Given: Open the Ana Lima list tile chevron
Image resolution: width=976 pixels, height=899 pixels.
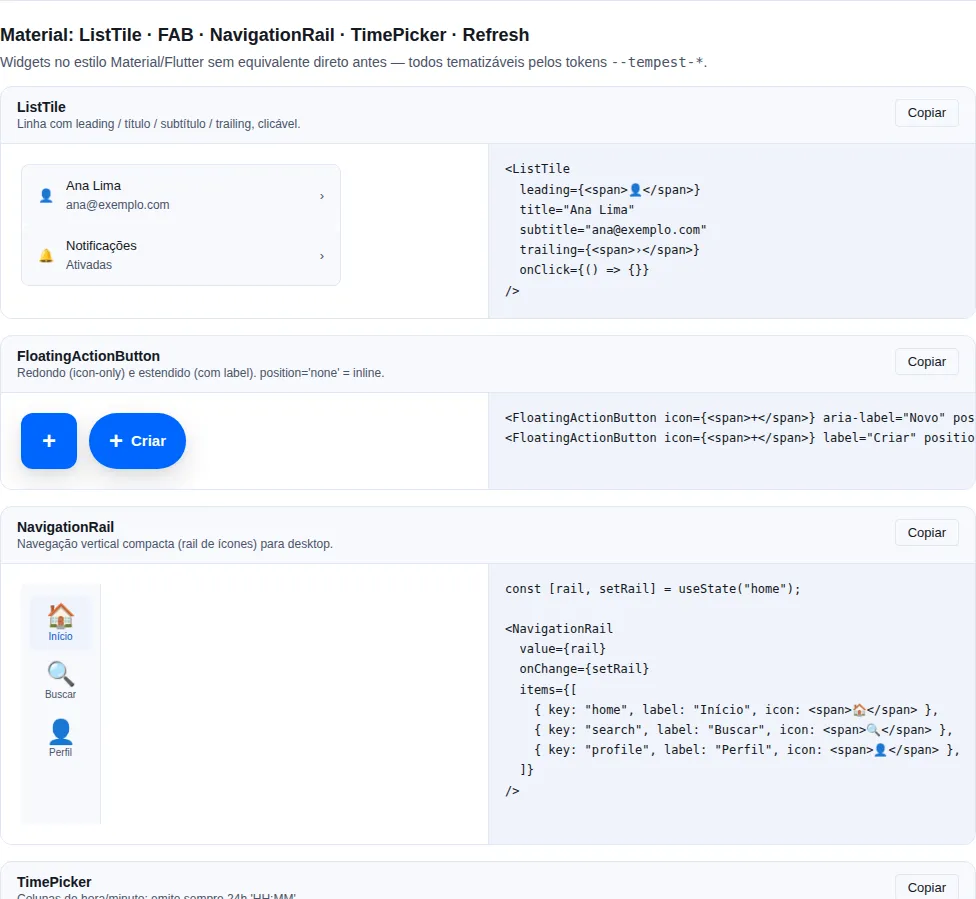Looking at the screenshot, I should coord(322,196).
